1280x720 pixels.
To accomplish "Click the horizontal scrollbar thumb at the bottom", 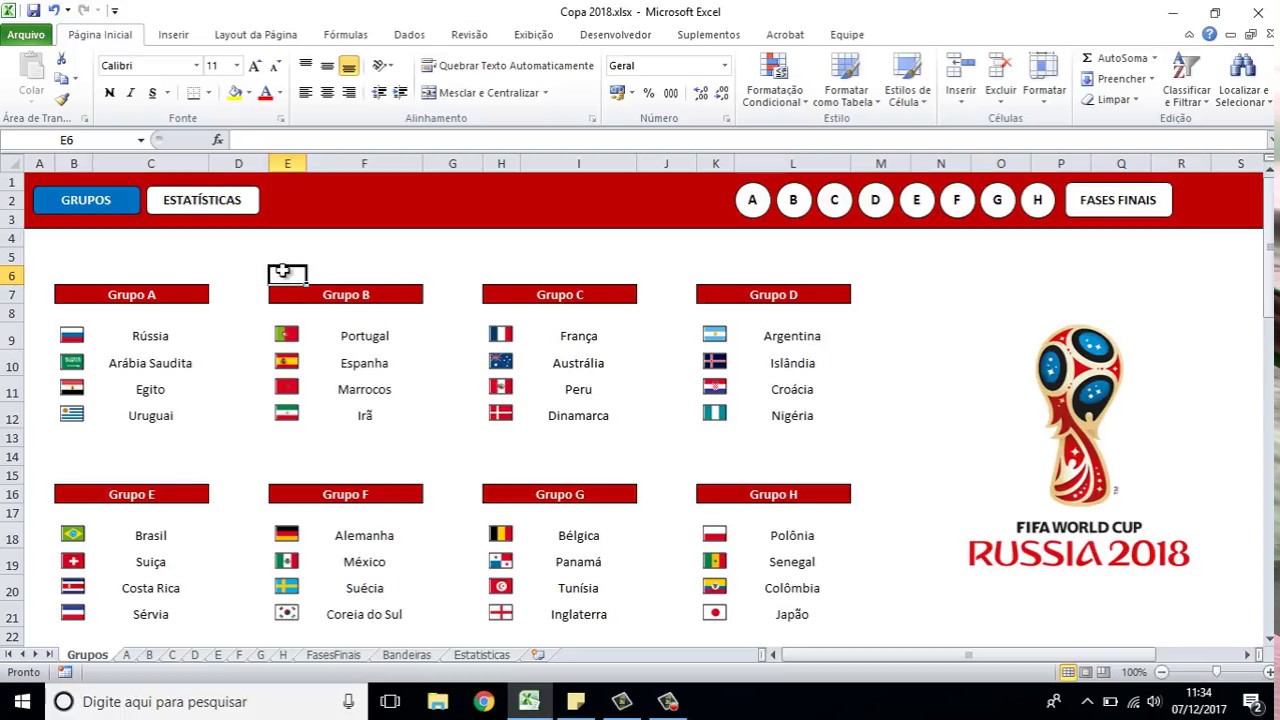I will pos(968,655).
